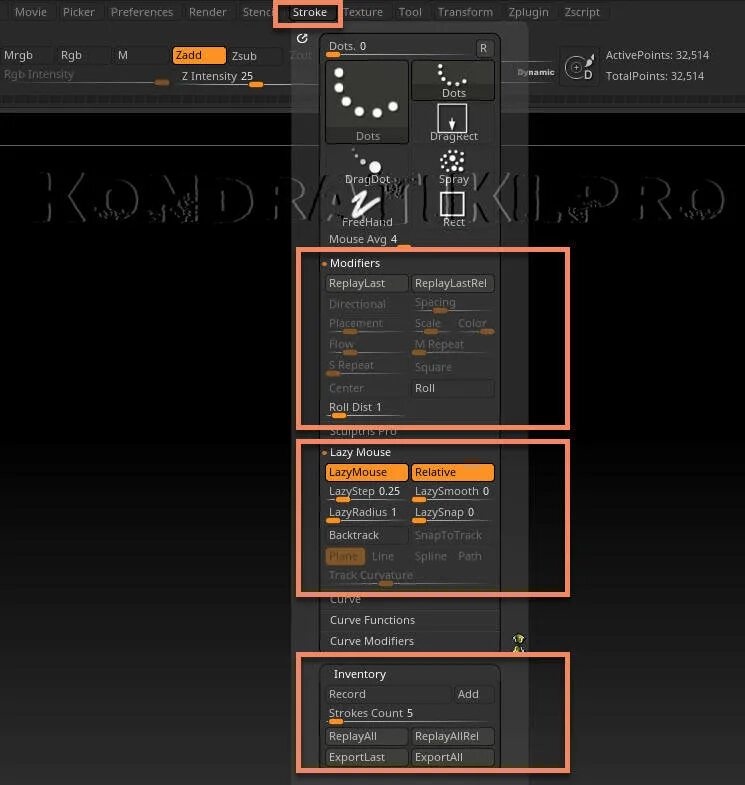This screenshot has width=745, height=785.
Task: Open the Preferences menu
Action: point(142,12)
